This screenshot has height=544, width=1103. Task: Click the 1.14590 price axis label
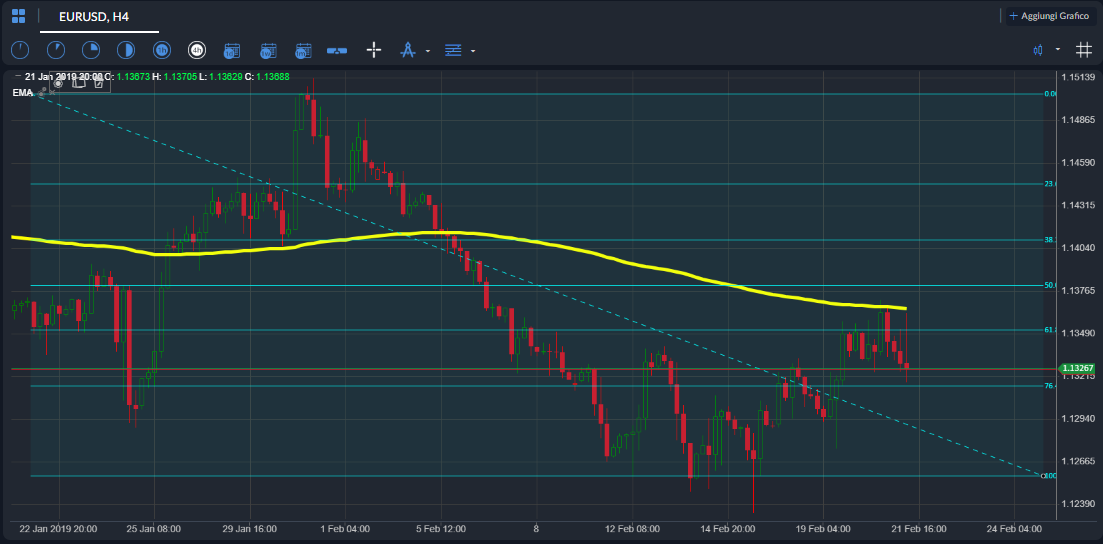click(1077, 163)
